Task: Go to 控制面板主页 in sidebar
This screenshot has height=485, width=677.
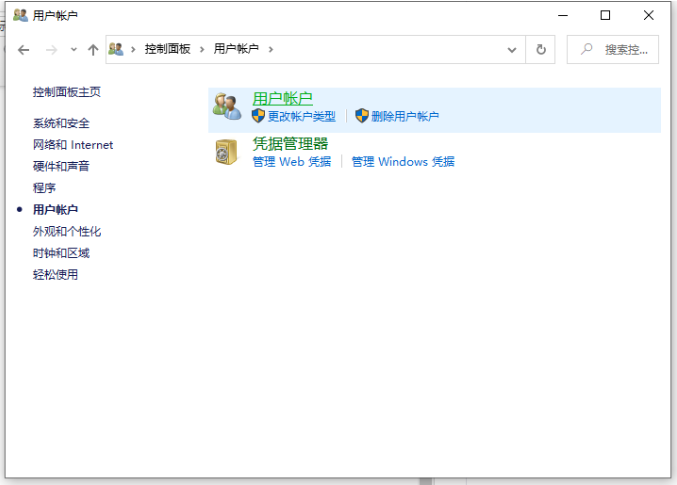Action: pyautogui.click(x=66, y=92)
